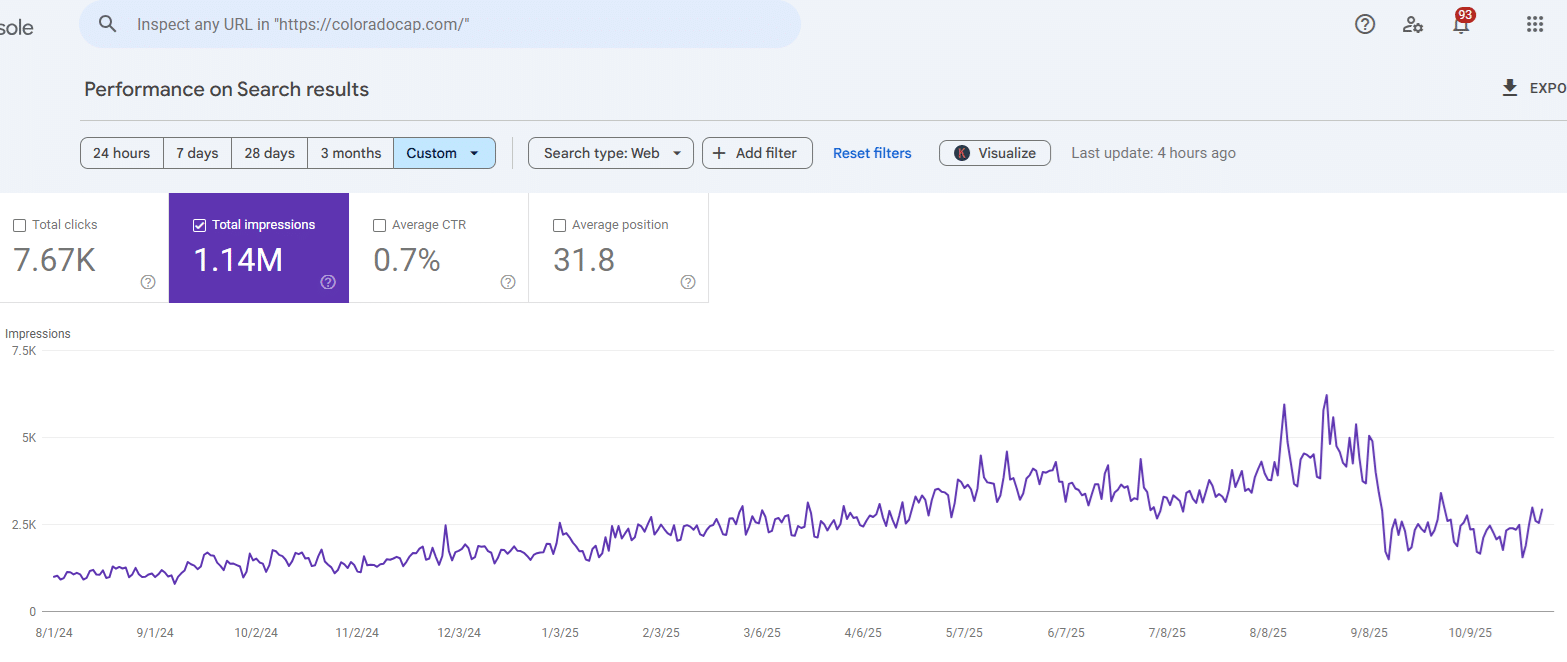
Task: Enable the Total clicks checkbox
Action: coord(19,225)
